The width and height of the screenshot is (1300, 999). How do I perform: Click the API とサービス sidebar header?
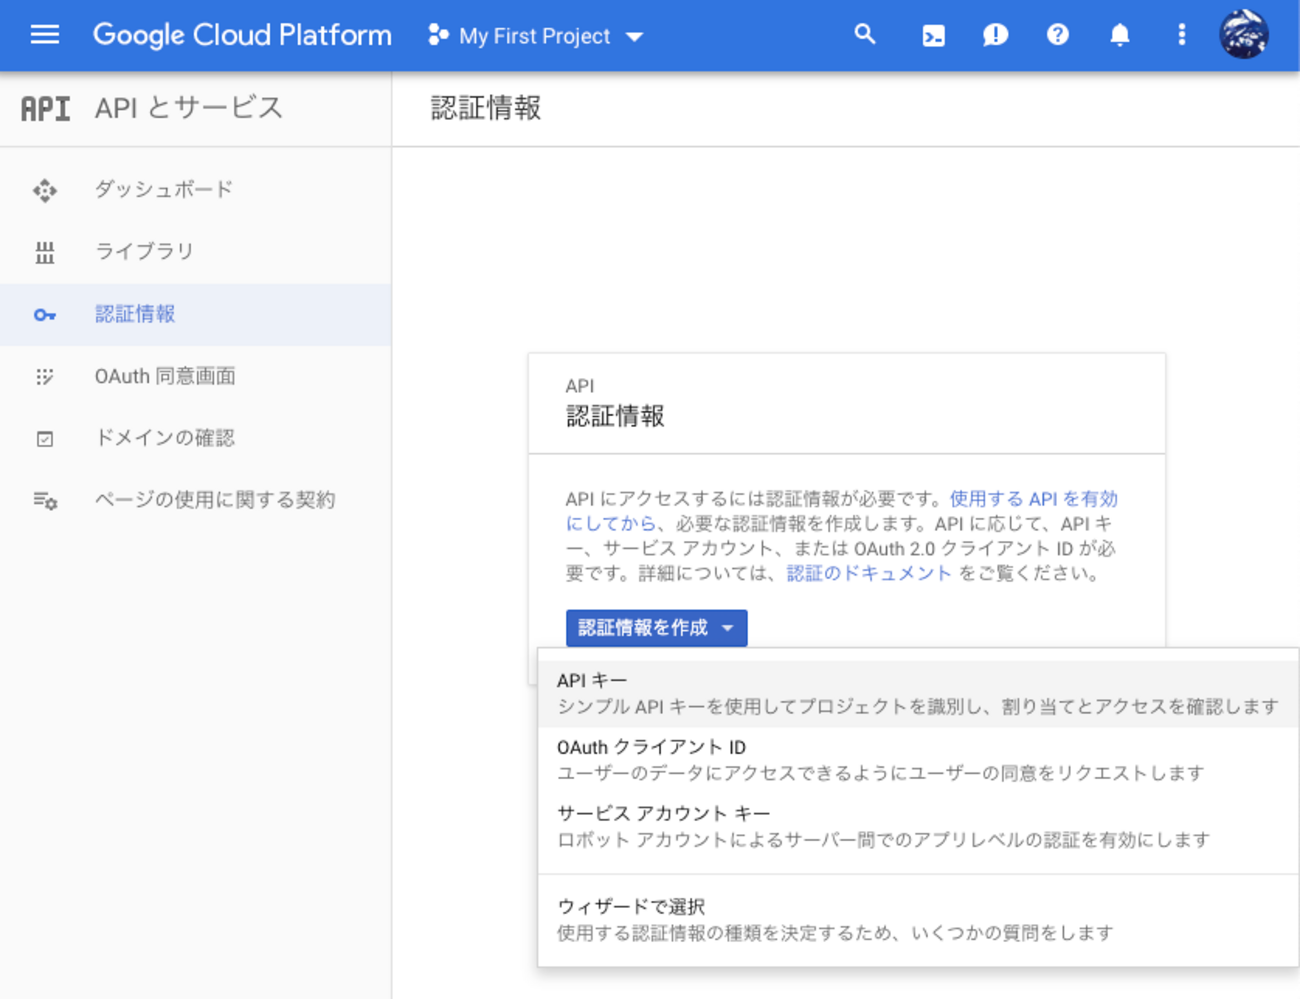[189, 108]
